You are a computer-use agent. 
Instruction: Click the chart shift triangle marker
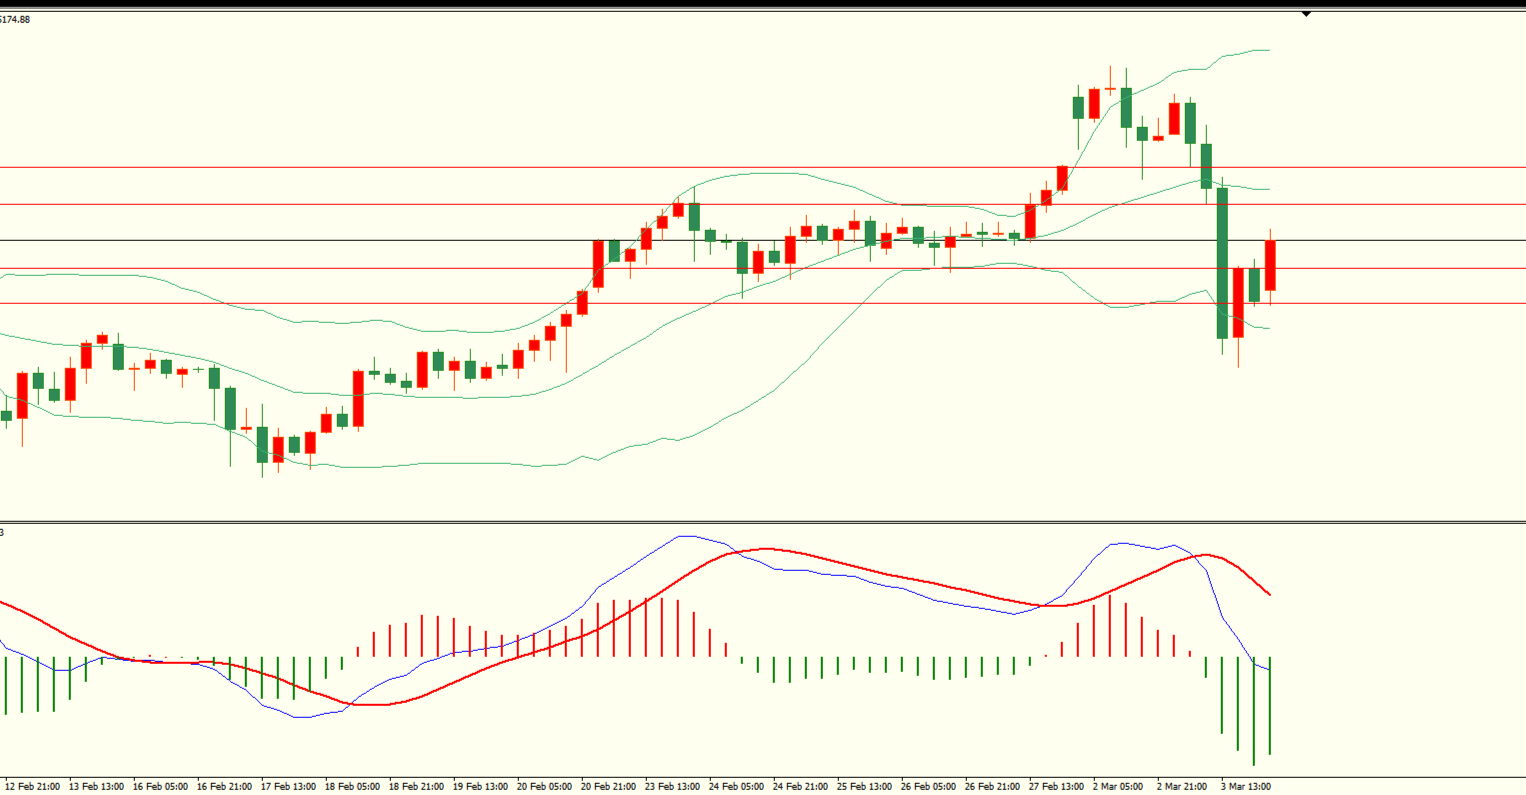(1306, 14)
